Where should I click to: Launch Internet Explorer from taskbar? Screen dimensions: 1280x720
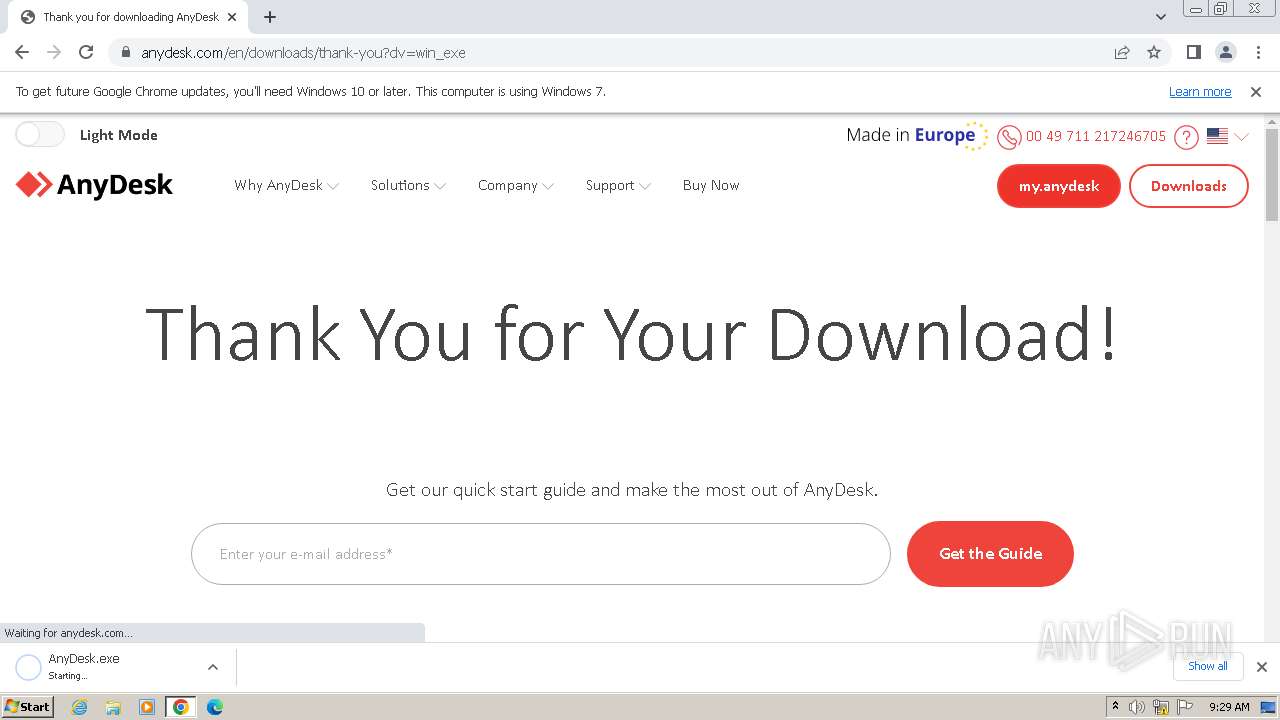point(80,707)
